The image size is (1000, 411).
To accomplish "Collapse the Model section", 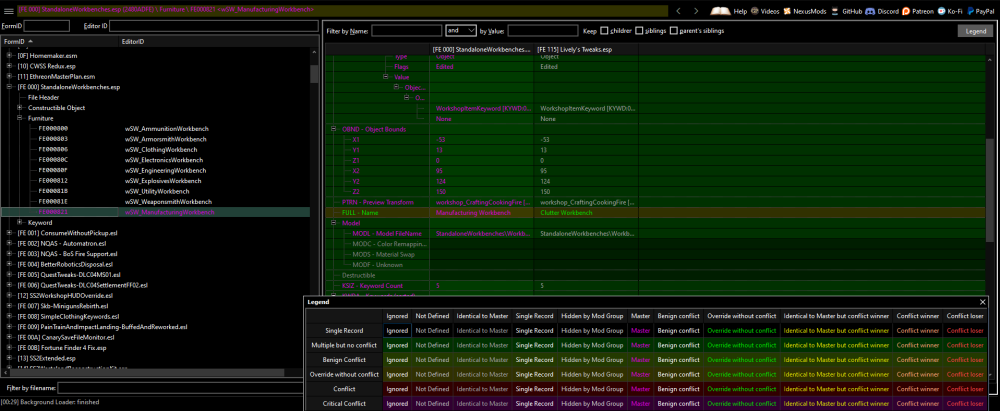I will click(334, 223).
